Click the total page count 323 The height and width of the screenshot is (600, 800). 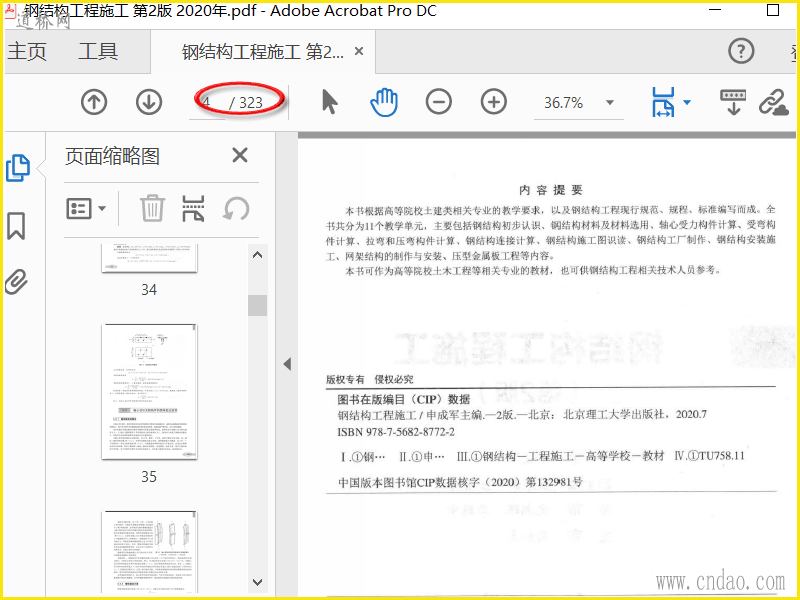pyautogui.click(x=251, y=103)
